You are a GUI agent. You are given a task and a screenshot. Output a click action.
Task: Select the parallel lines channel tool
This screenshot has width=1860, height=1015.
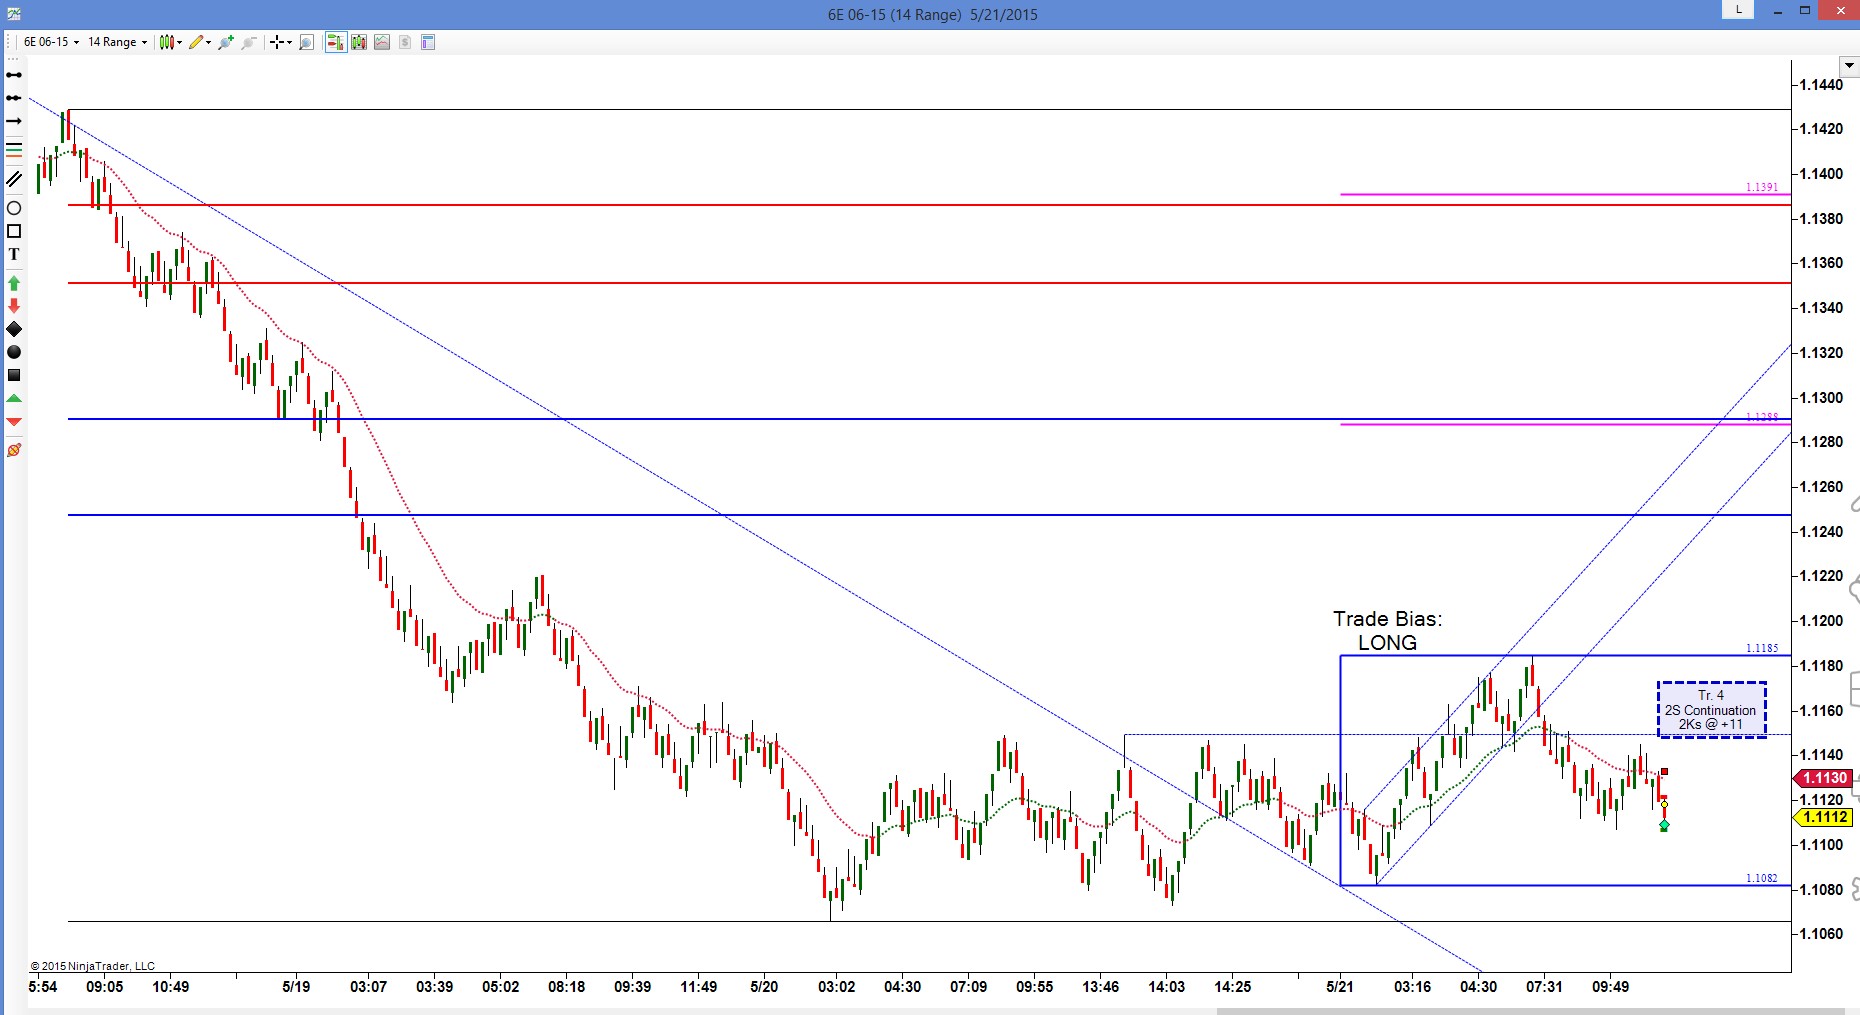pos(14,179)
